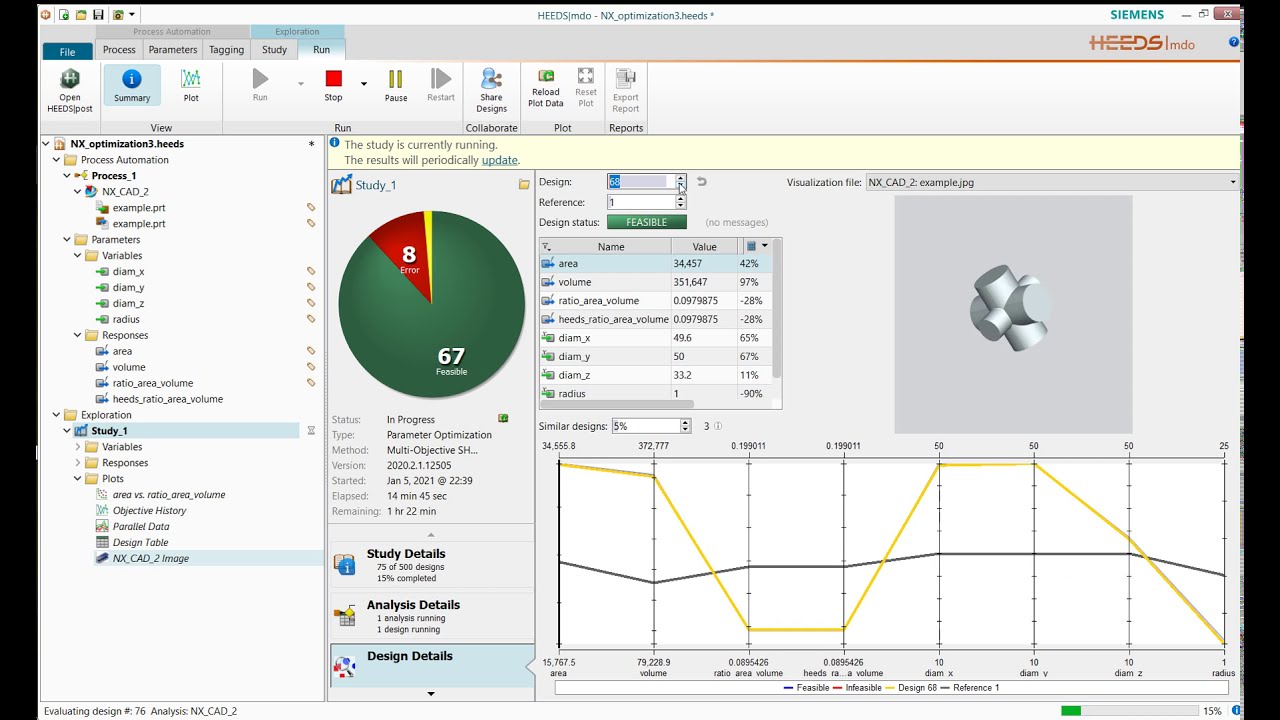This screenshot has height=720, width=1280.
Task: Click the red Error pie slice
Action: coord(406,258)
